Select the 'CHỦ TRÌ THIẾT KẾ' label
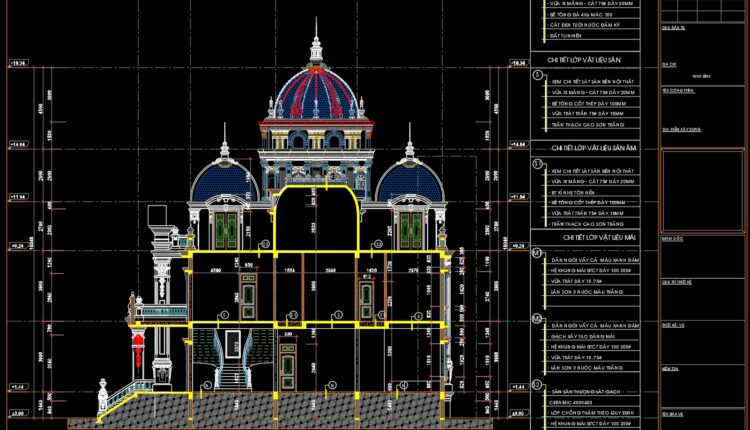Image resolution: width=750 pixels, height=430 pixels. point(676,282)
